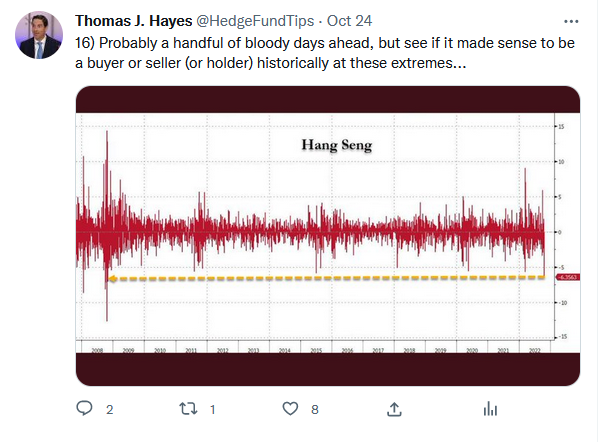
Task: Open the @HedgeFundTips handle link
Action: (x=255, y=21)
